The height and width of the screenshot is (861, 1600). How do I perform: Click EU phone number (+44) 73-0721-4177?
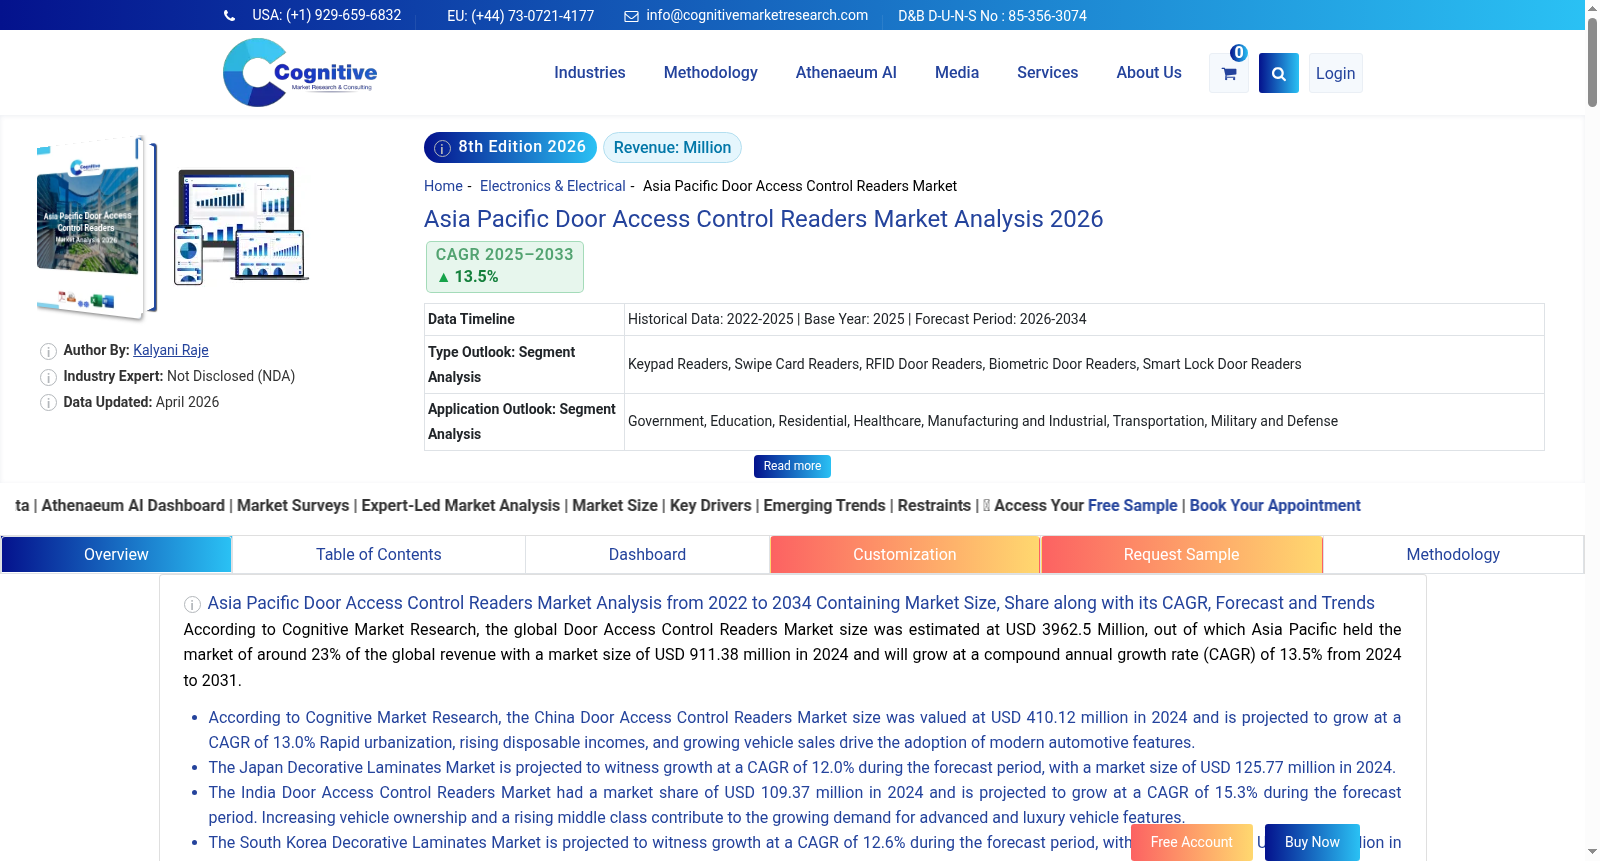[x=520, y=16]
